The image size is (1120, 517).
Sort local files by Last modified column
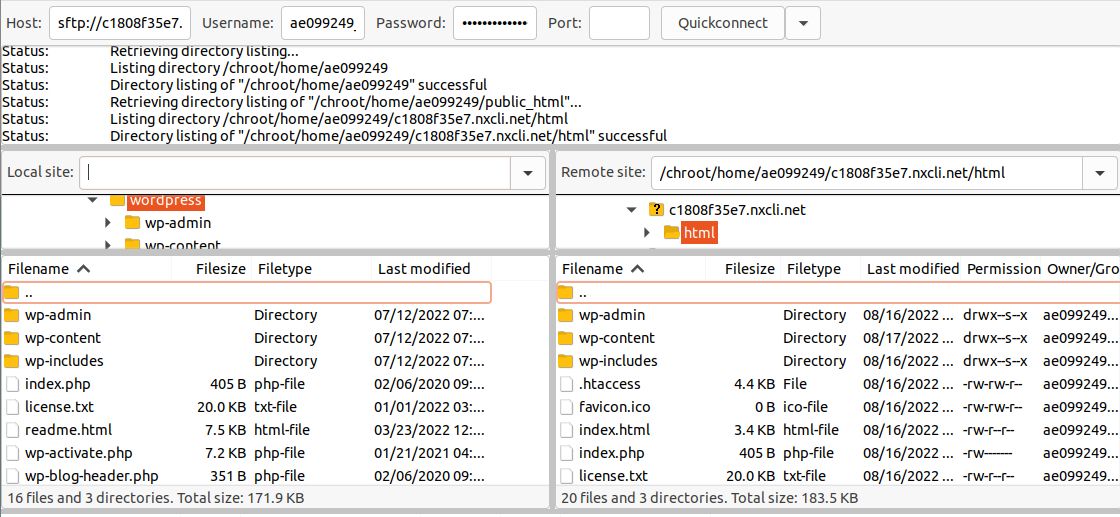pyautogui.click(x=431, y=268)
